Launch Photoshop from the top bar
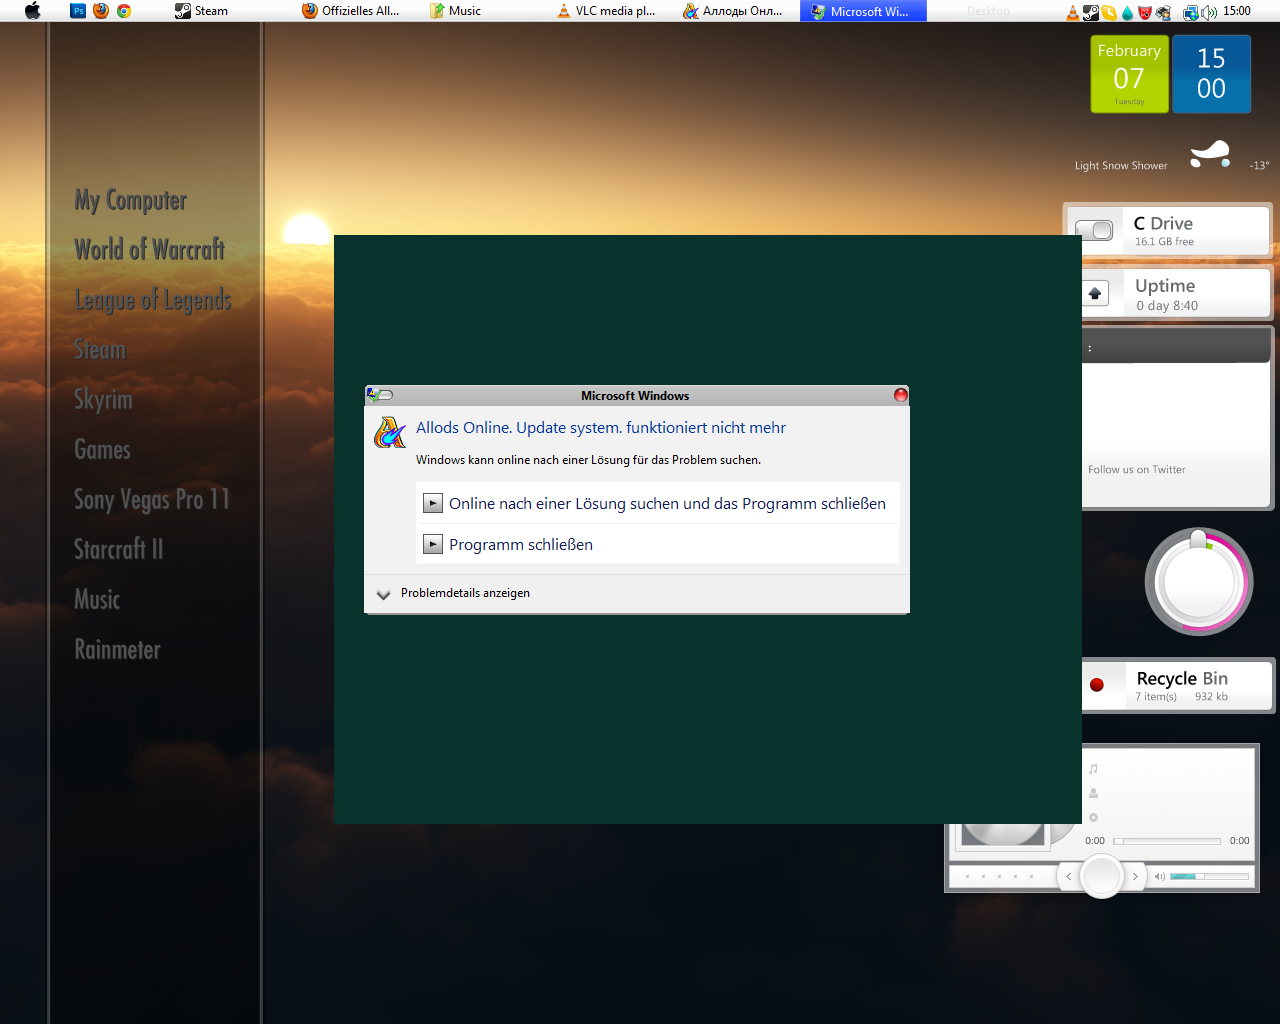This screenshot has width=1280, height=1024. 78,11
